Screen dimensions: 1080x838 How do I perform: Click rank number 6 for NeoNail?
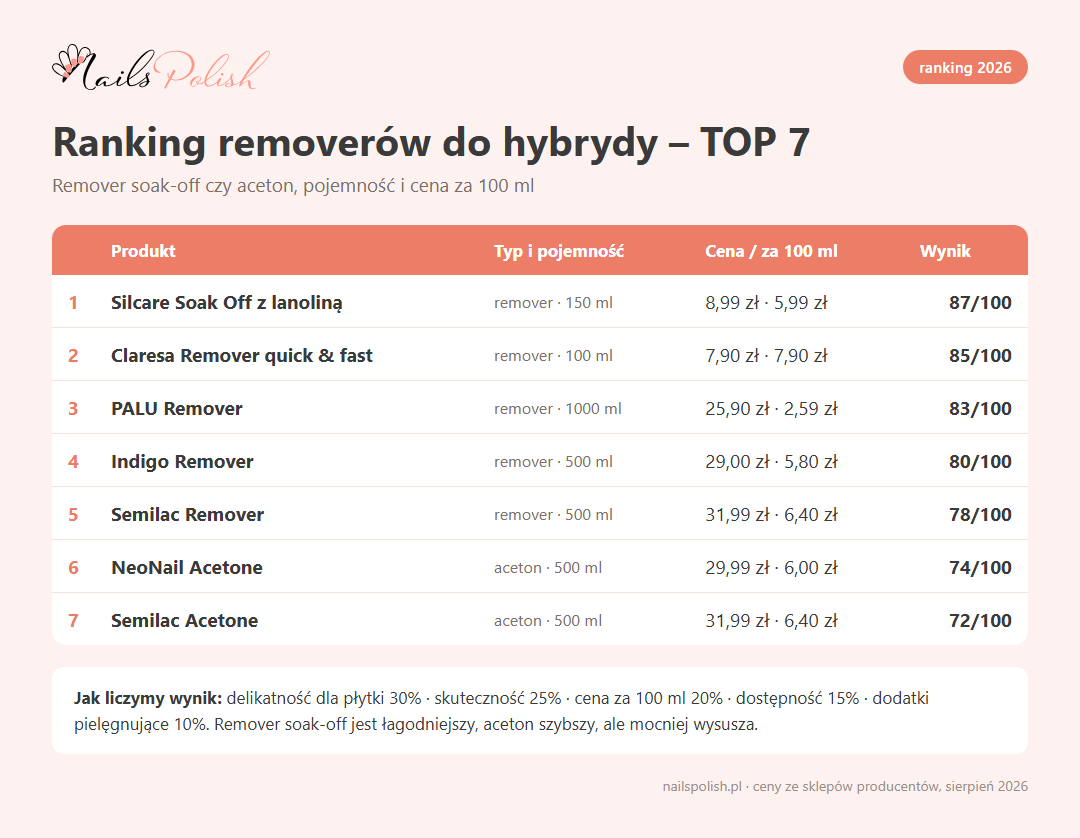73,567
